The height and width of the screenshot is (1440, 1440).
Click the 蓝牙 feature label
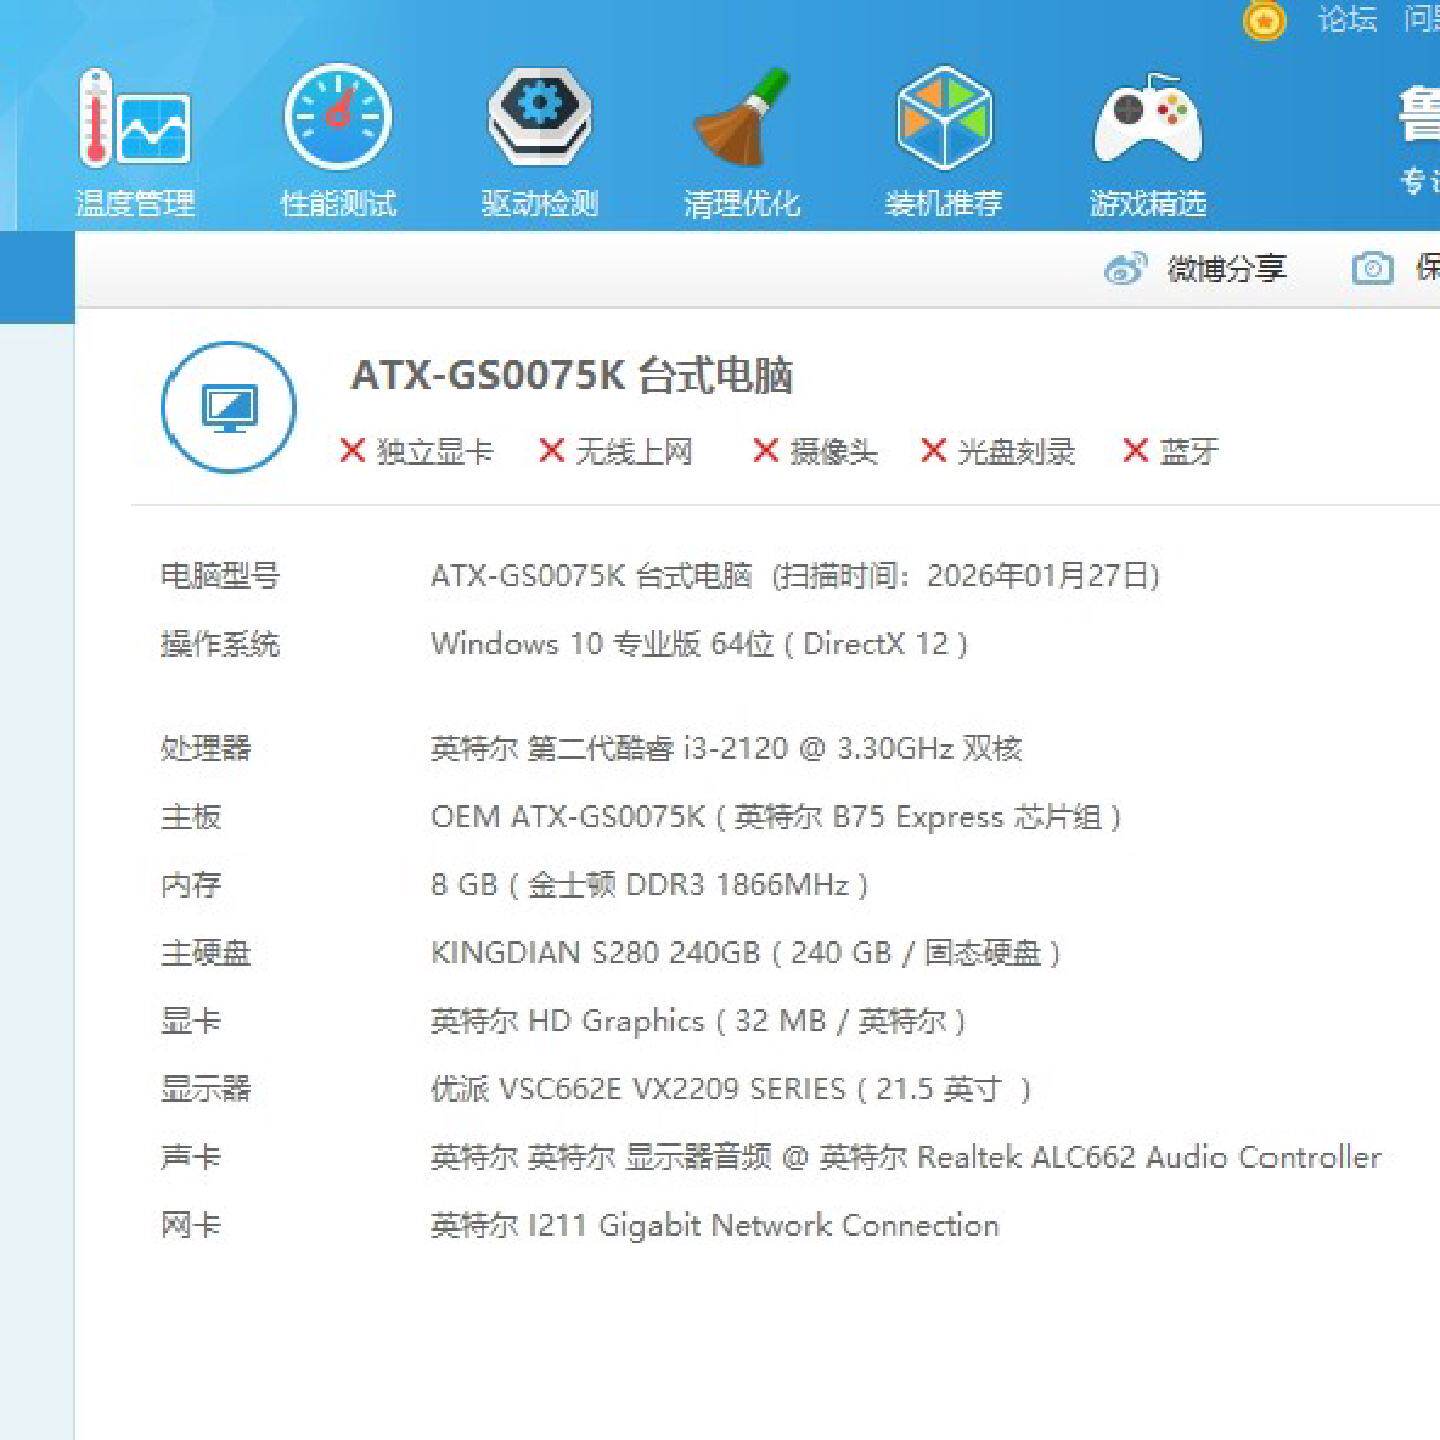(1189, 451)
